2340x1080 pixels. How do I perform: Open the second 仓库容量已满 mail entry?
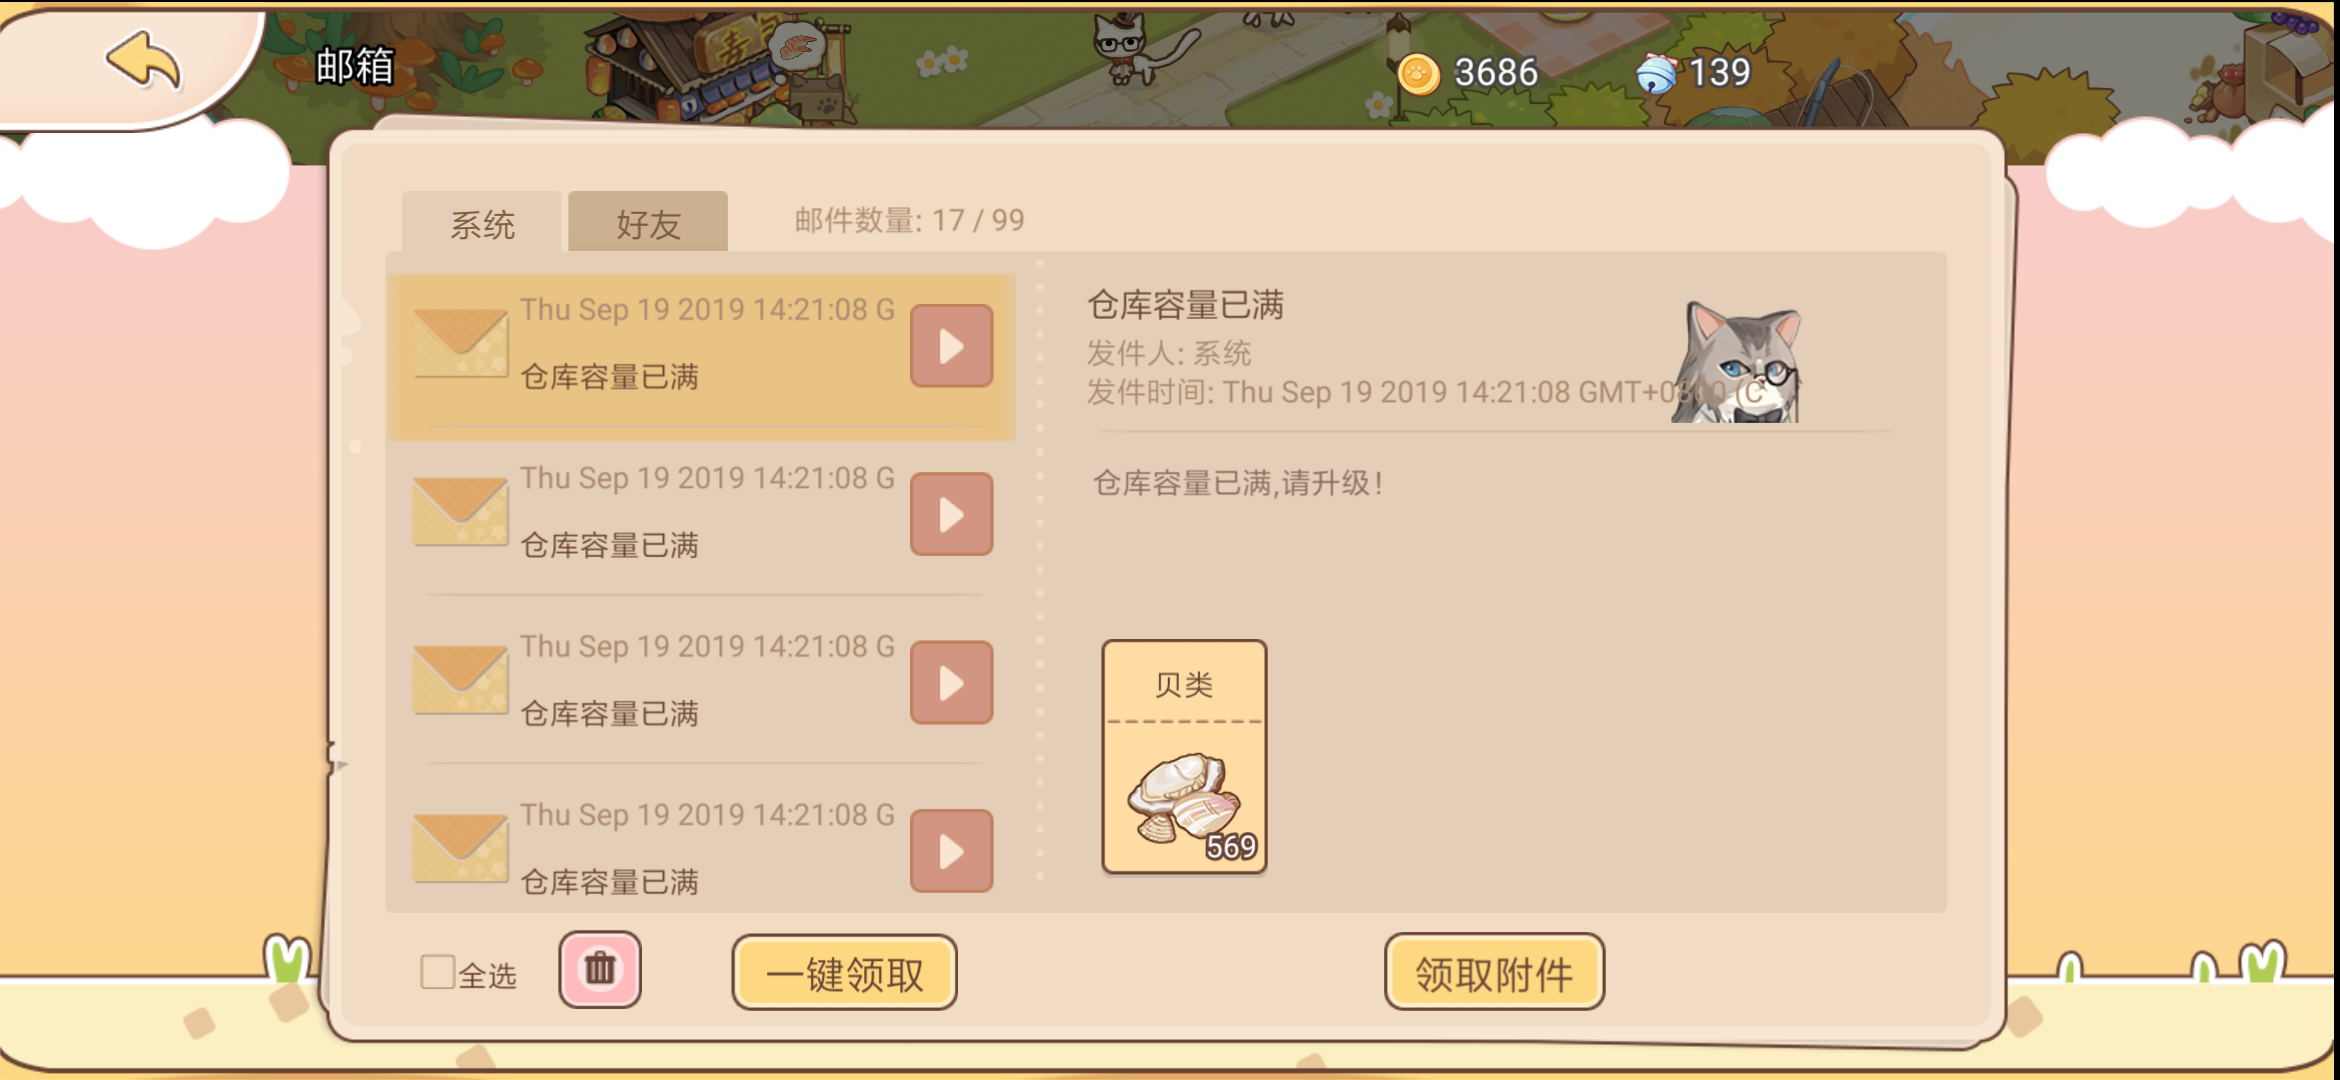(x=702, y=513)
